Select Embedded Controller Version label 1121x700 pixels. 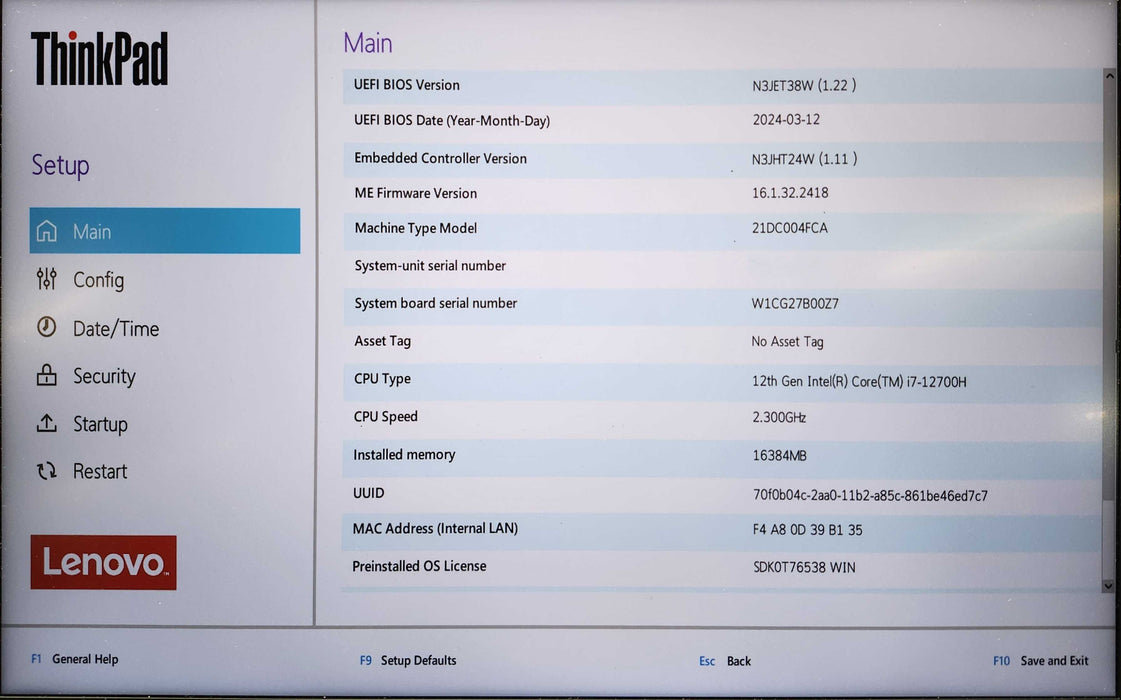(440, 158)
